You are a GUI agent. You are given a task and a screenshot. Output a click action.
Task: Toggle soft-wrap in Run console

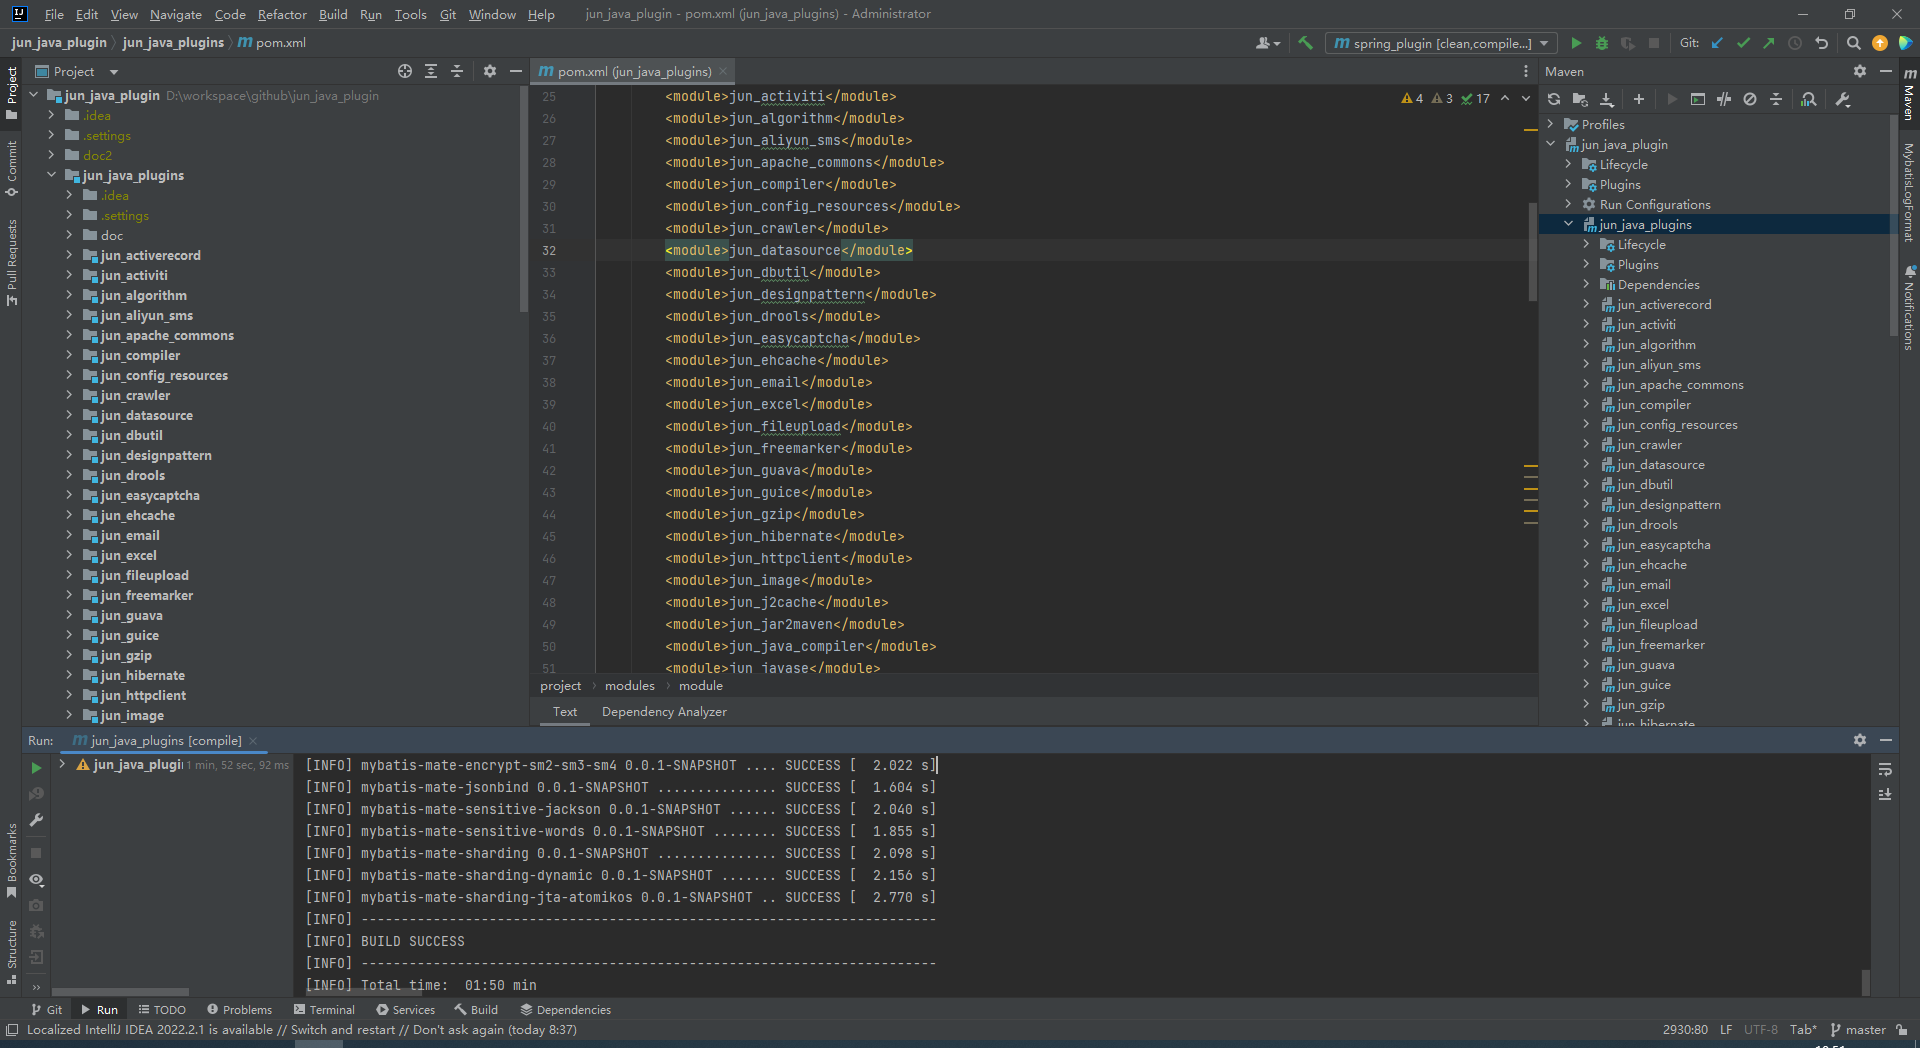[x=1885, y=769]
